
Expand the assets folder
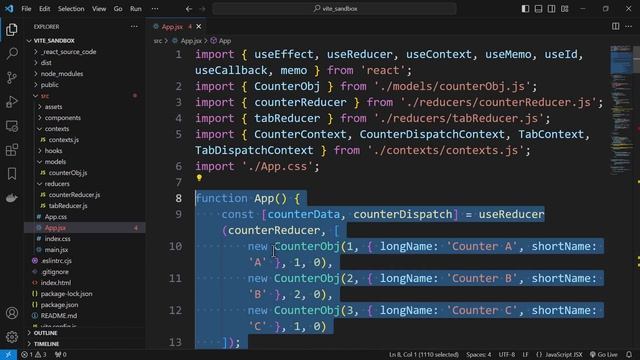(85, 107)
